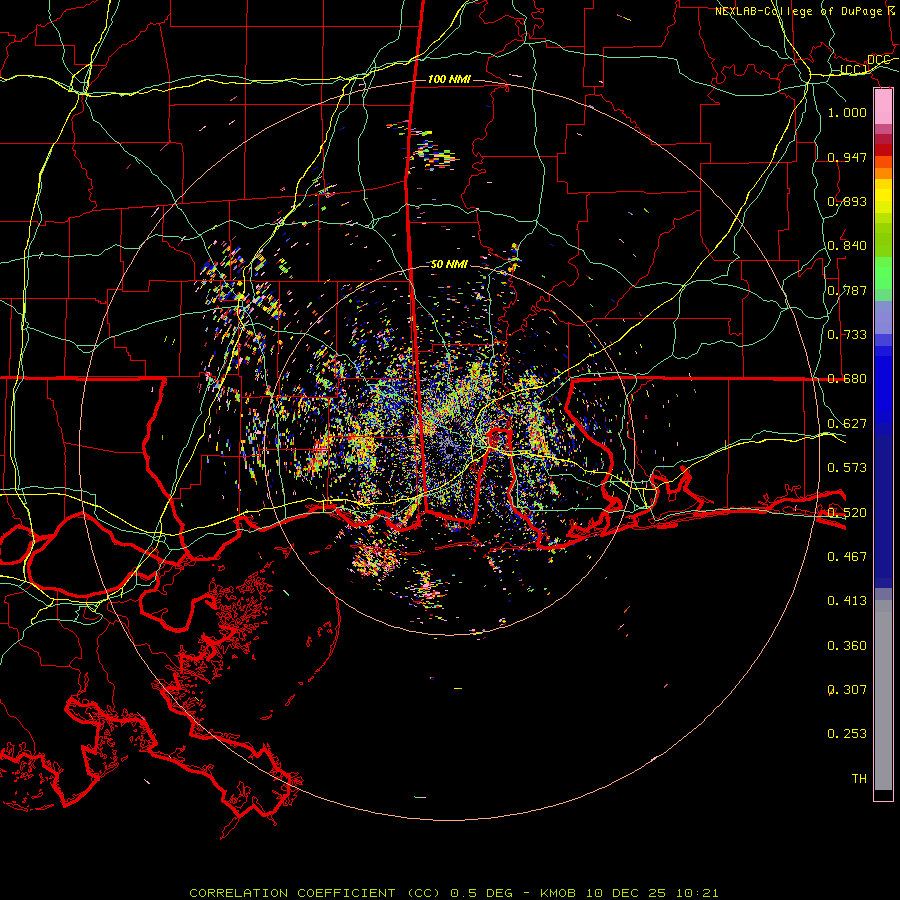Click the 100 NMI range ring label
Image resolution: width=900 pixels, height=900 pixels.
tap(449, 79)
